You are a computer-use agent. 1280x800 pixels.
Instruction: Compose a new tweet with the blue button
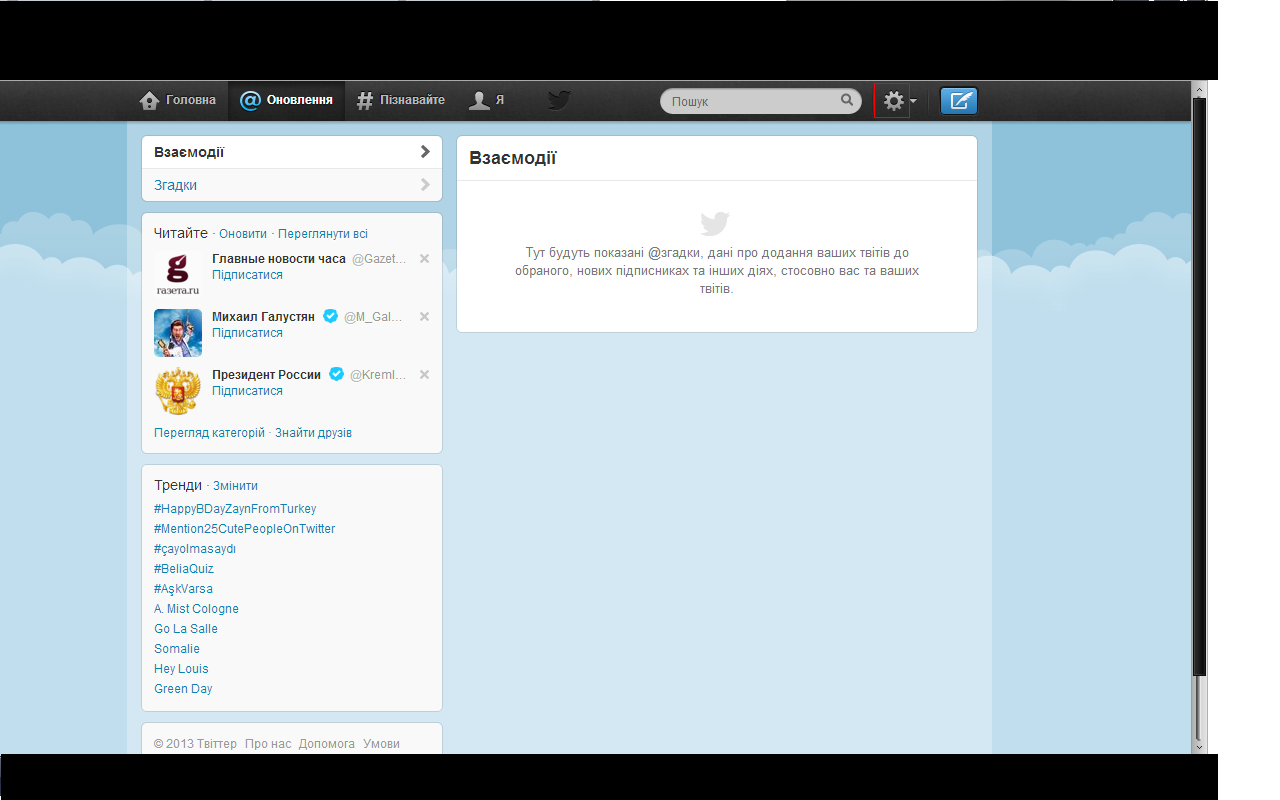[x=959, y=100]
